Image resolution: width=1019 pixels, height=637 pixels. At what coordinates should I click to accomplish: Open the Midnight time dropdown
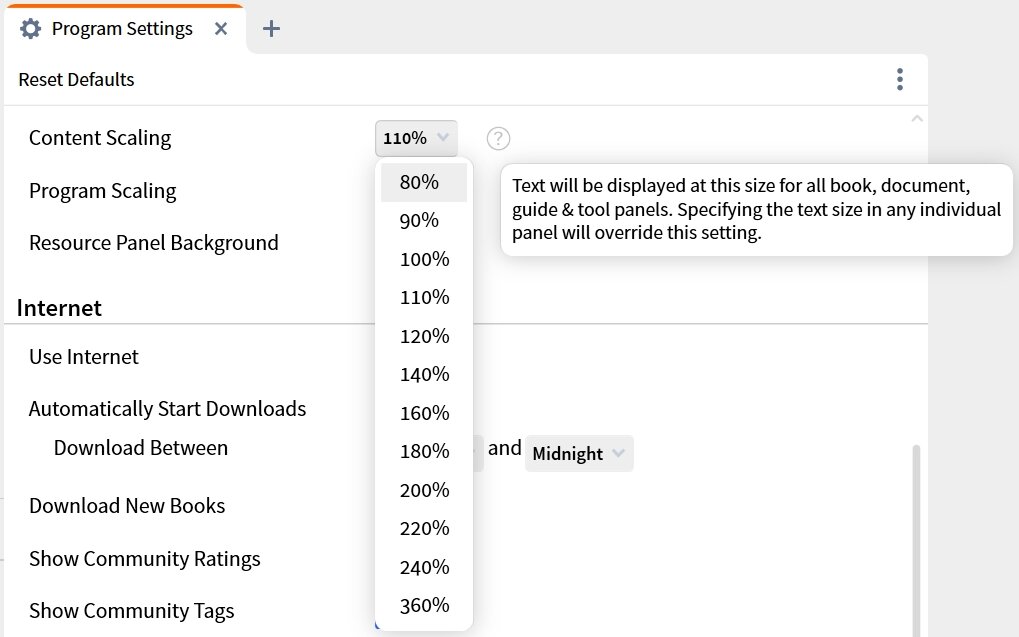(578, 453)
